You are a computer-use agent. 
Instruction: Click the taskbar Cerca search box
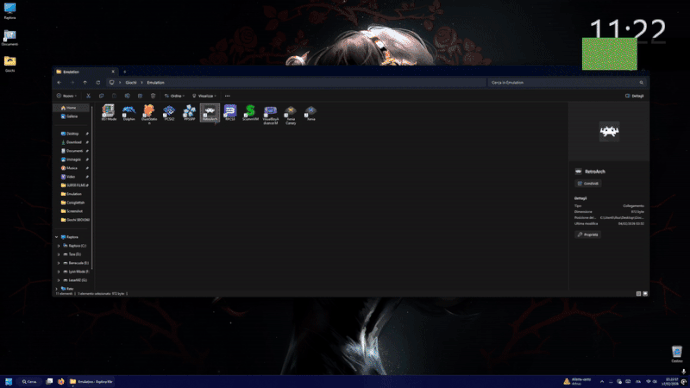click(29, 381)
